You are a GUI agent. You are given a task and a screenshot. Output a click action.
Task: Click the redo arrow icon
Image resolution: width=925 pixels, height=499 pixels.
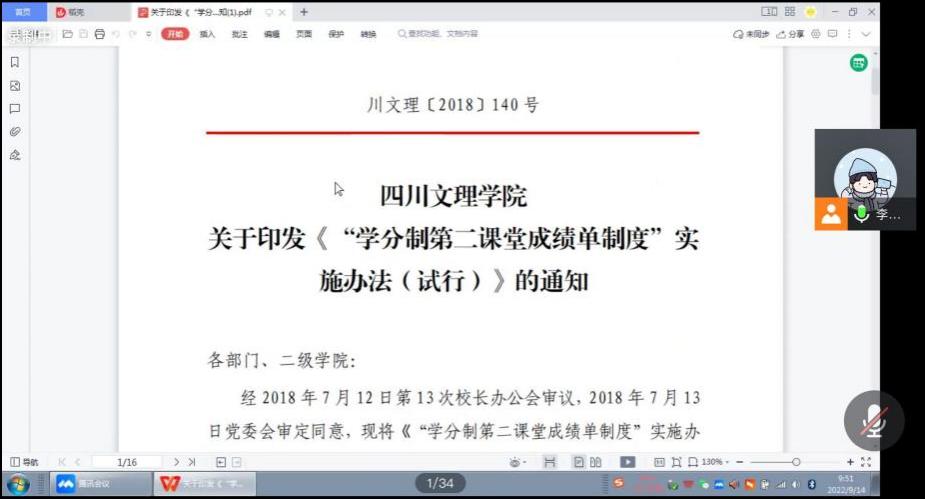point(132,34)
